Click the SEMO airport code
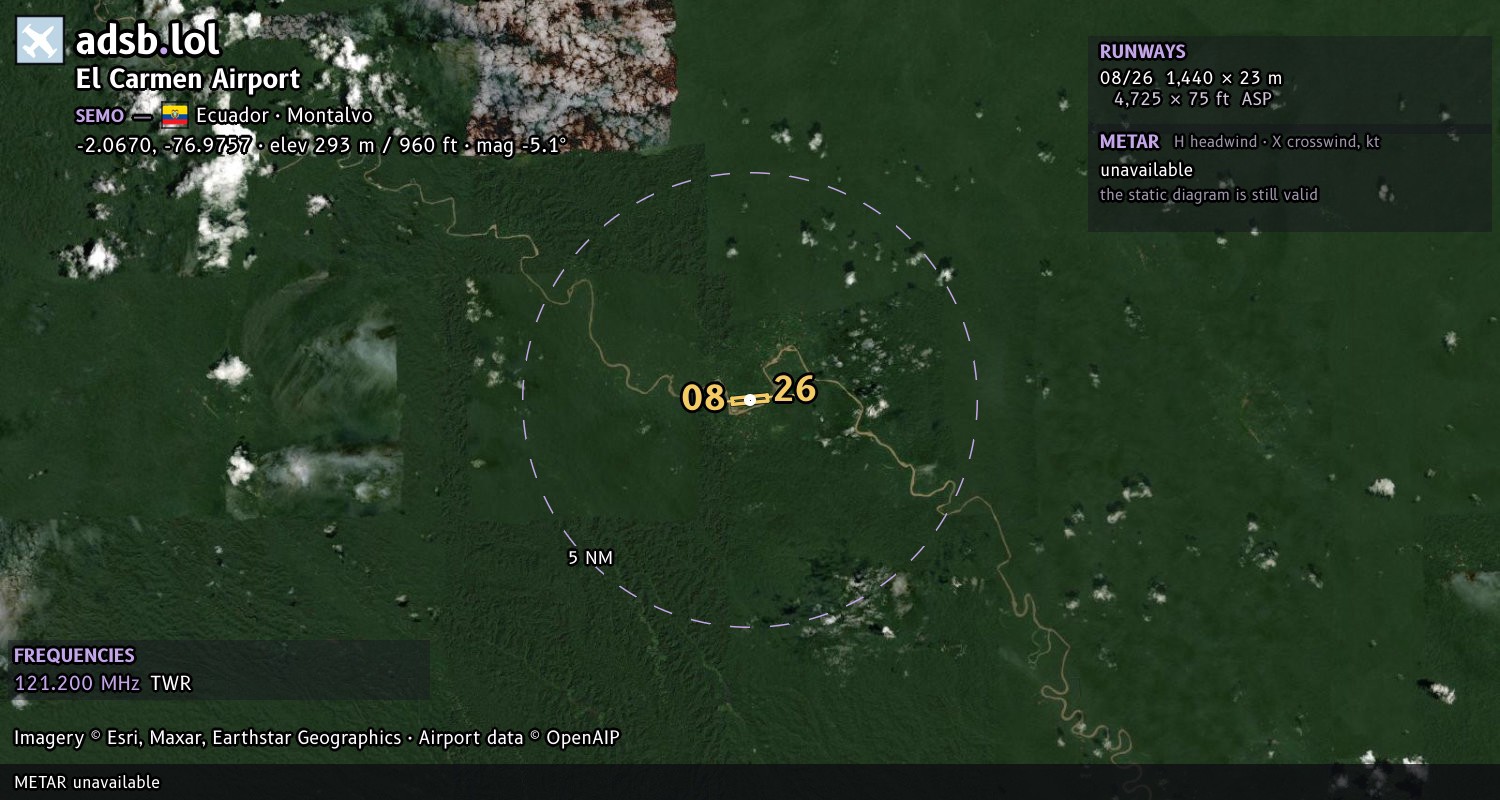Screen dimensions: 1500x800 [100, 116]
